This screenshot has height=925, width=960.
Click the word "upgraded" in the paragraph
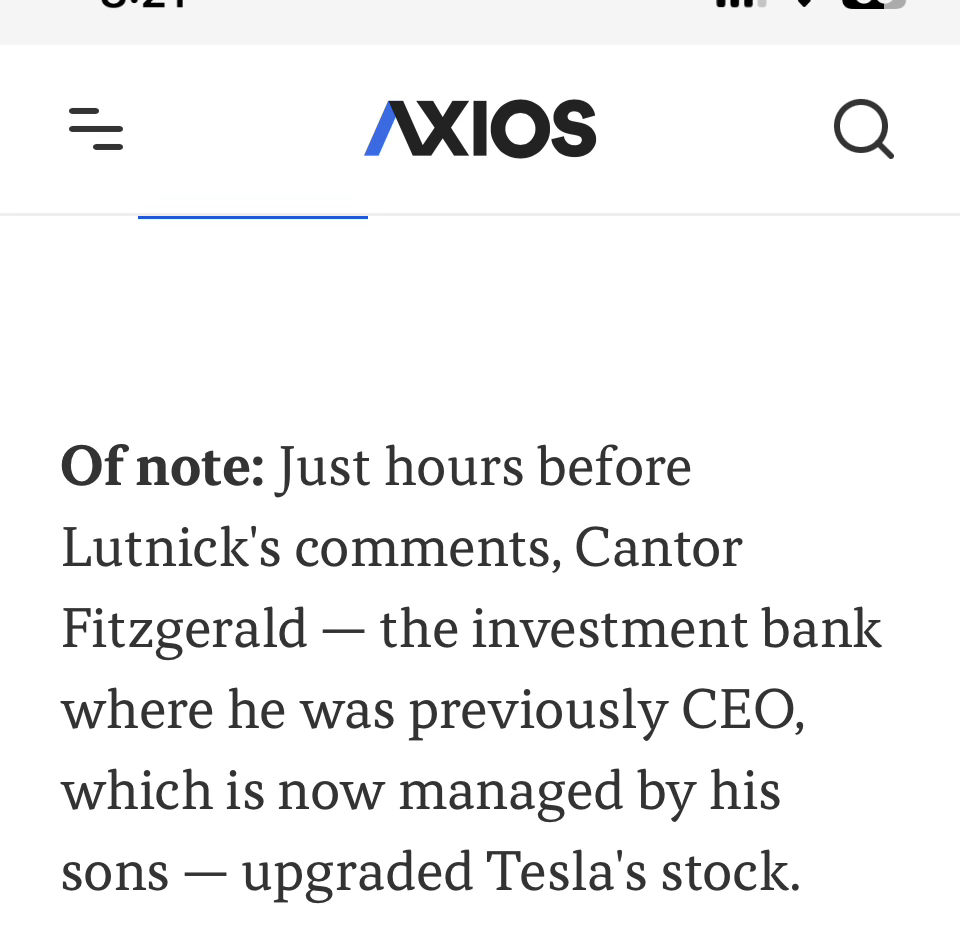tap(356, 872)
